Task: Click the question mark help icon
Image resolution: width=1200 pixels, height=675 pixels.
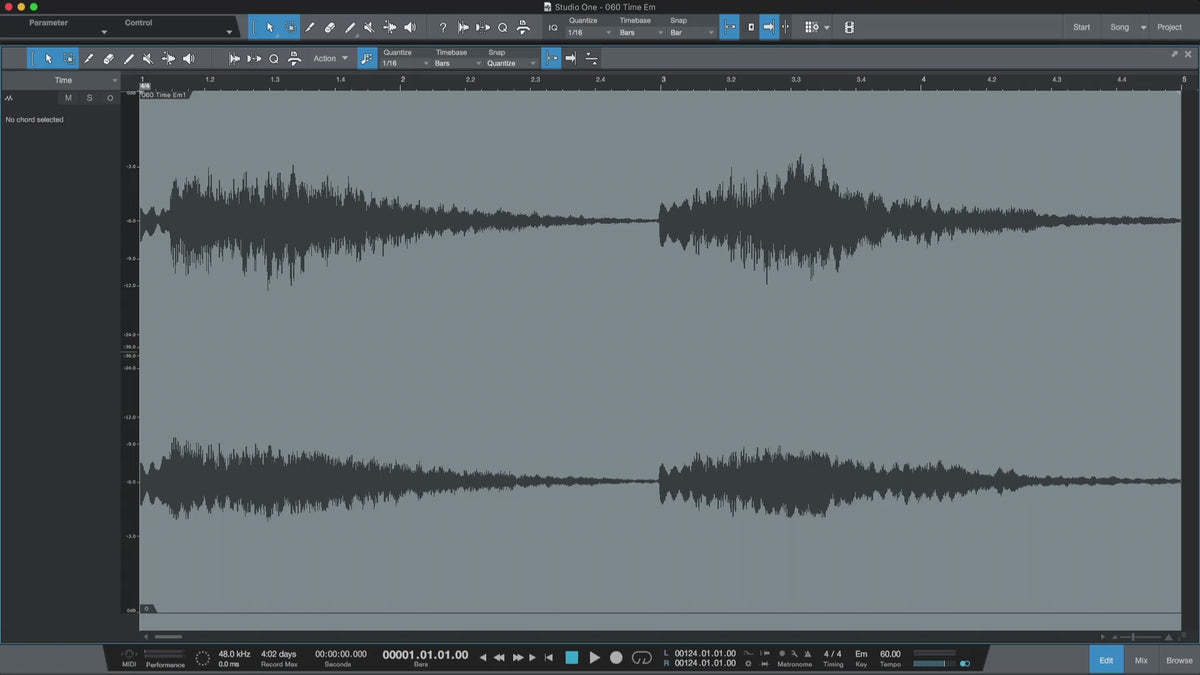Action: pos(443,27)
